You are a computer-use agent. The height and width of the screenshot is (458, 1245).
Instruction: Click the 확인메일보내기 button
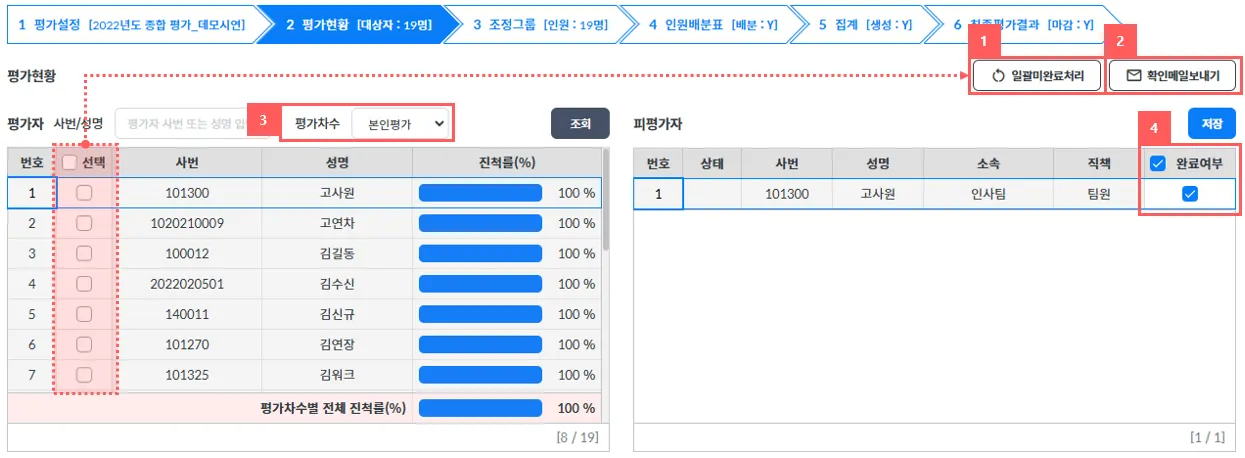[1172, 76]
